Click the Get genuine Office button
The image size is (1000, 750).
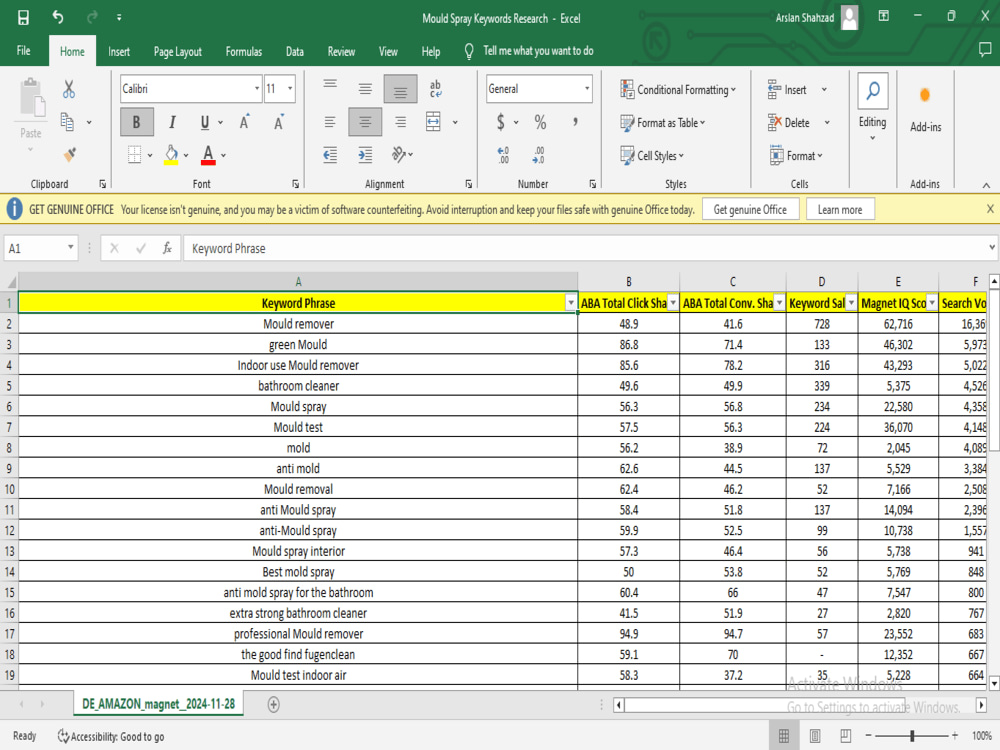(x=750, y=209)
